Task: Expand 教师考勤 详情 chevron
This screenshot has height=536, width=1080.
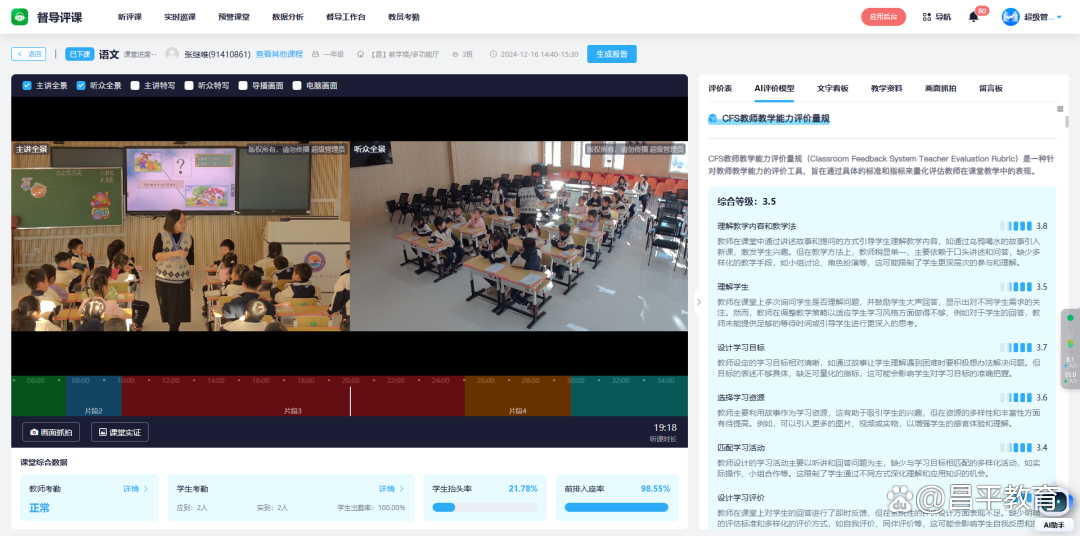Action: click(x=146, y=489)
